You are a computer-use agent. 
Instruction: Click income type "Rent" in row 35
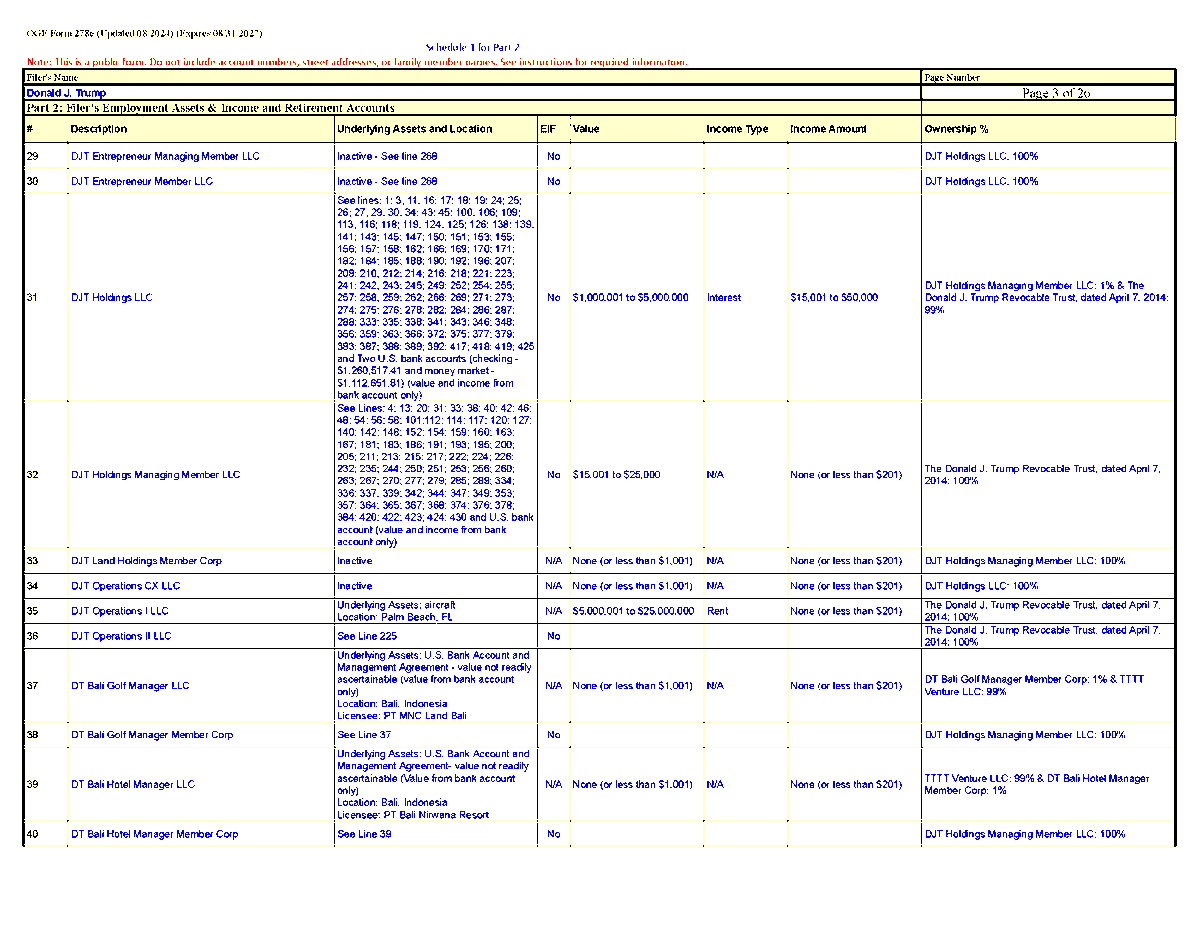[717, 611]
